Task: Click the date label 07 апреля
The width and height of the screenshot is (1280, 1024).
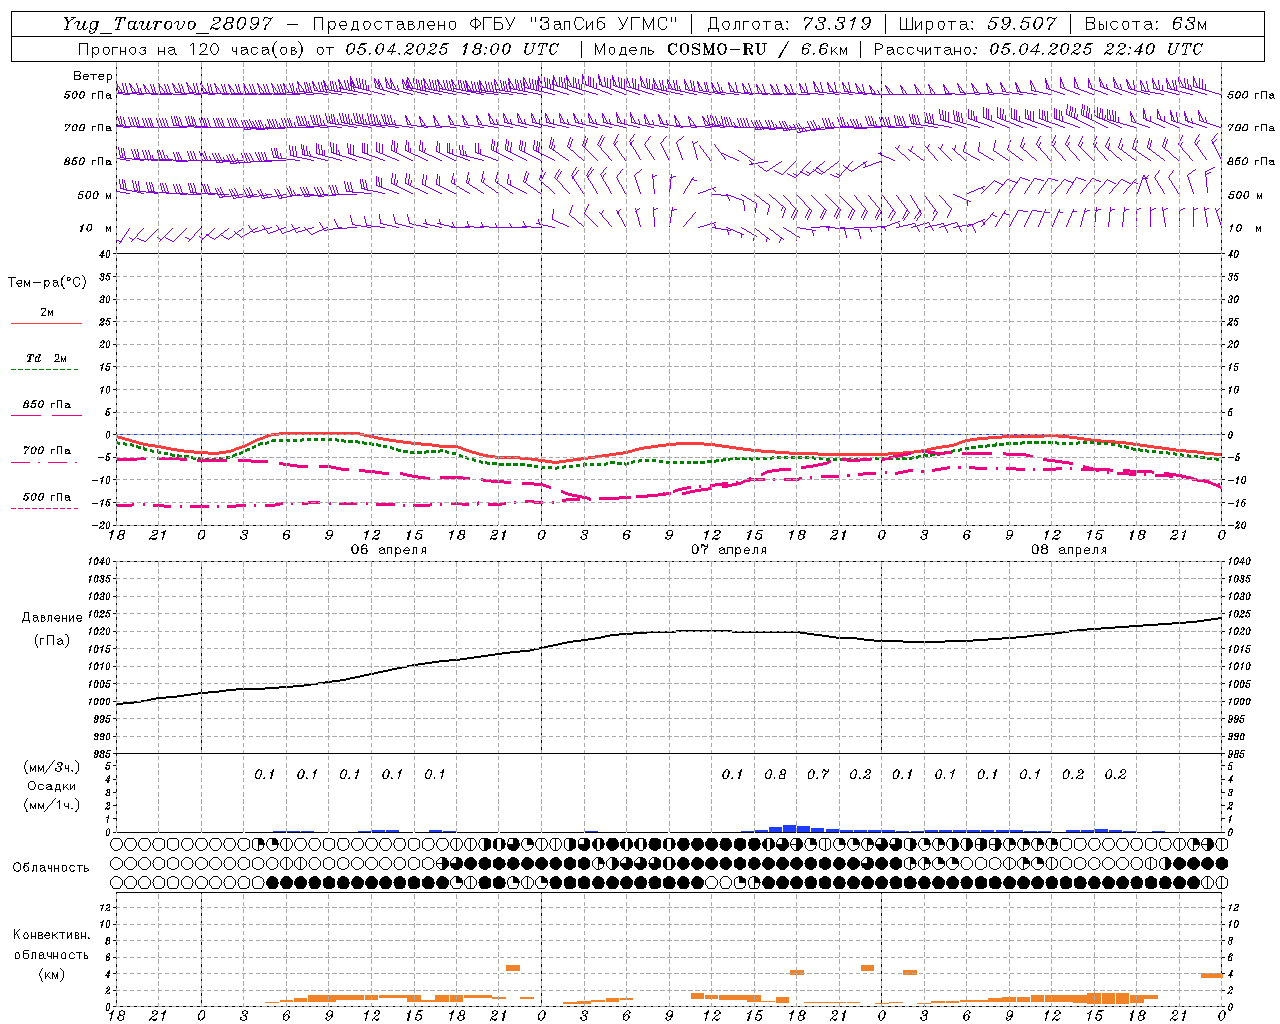Action: (x=729, y=550)
